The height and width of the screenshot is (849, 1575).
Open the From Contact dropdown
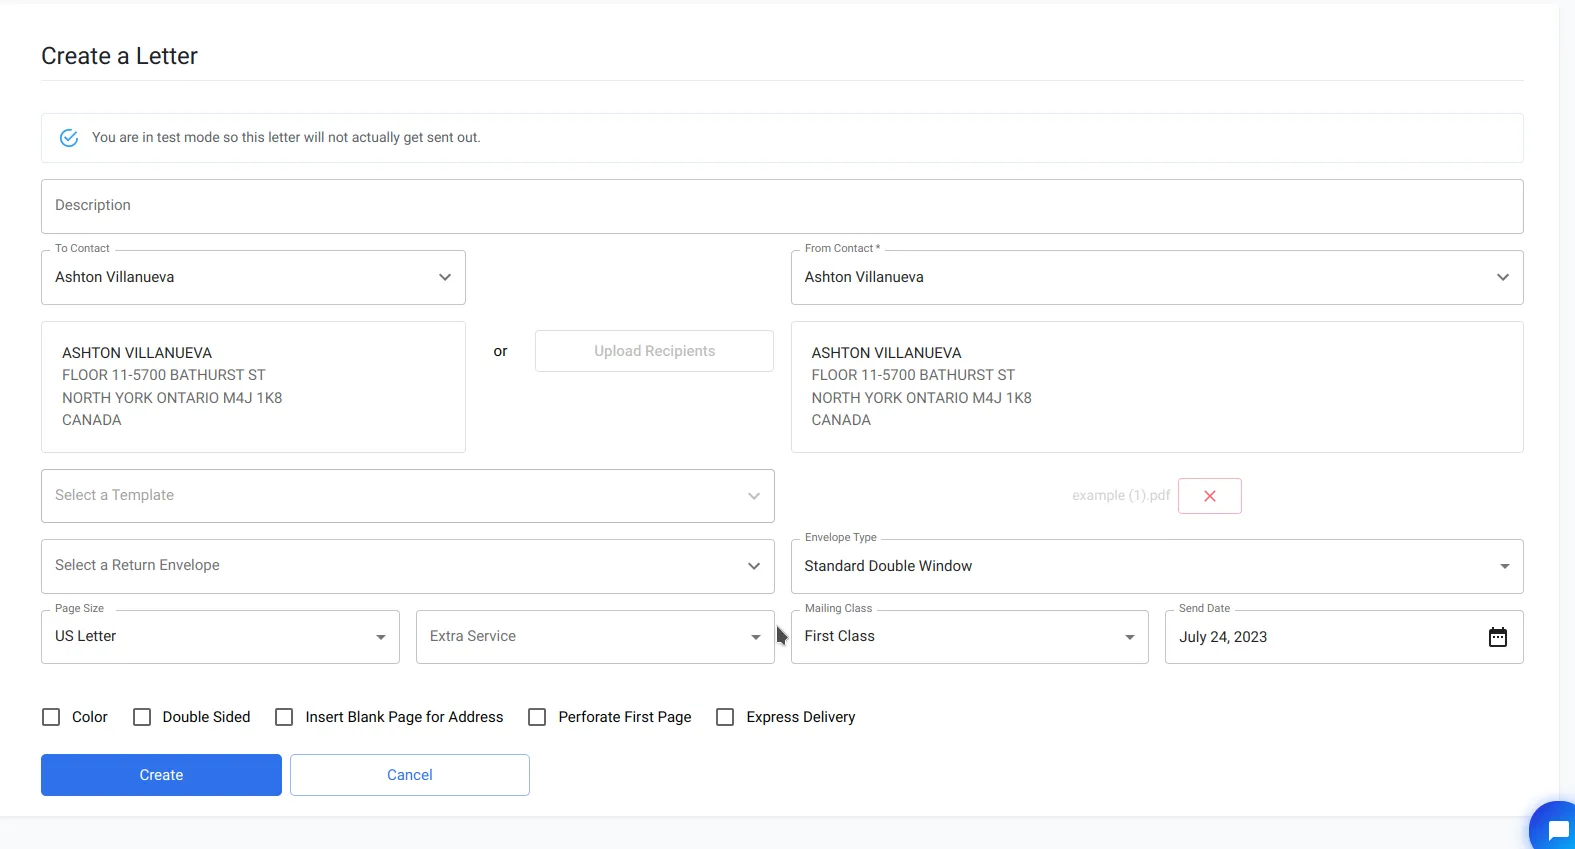[x=1157, y=277]
